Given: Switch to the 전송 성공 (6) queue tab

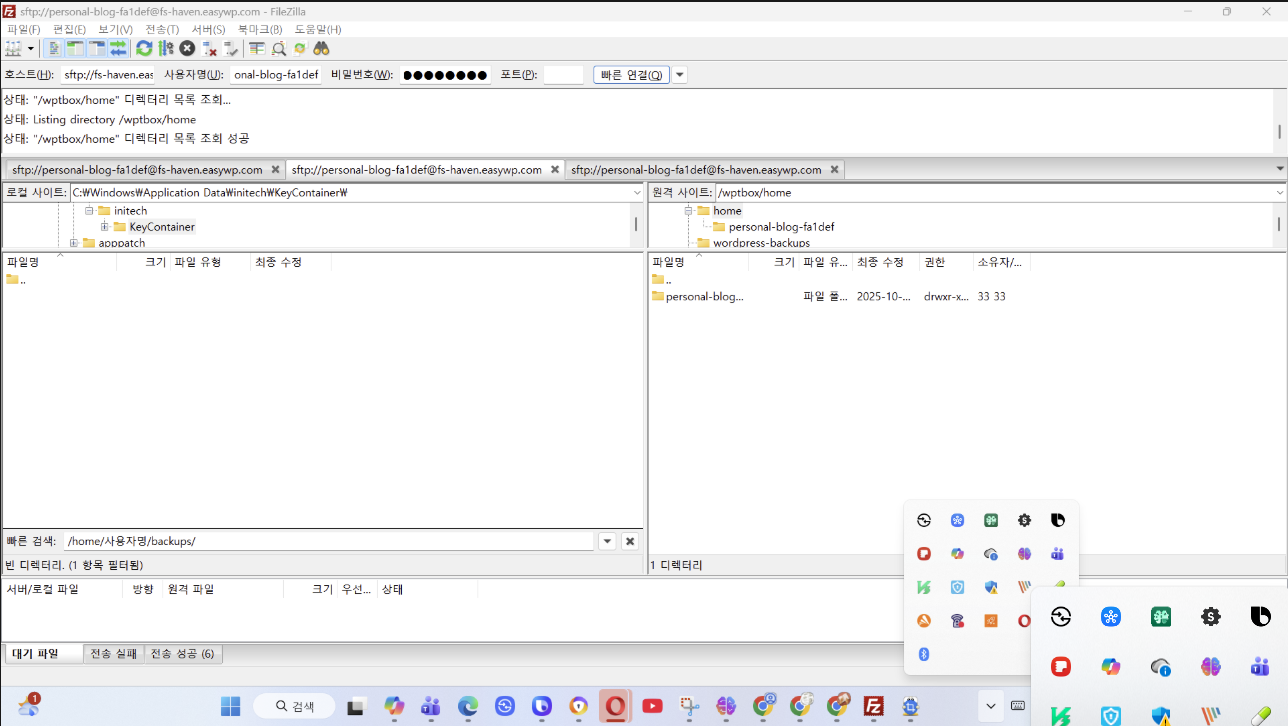Looking at the screenshot, I should [184, 654].
